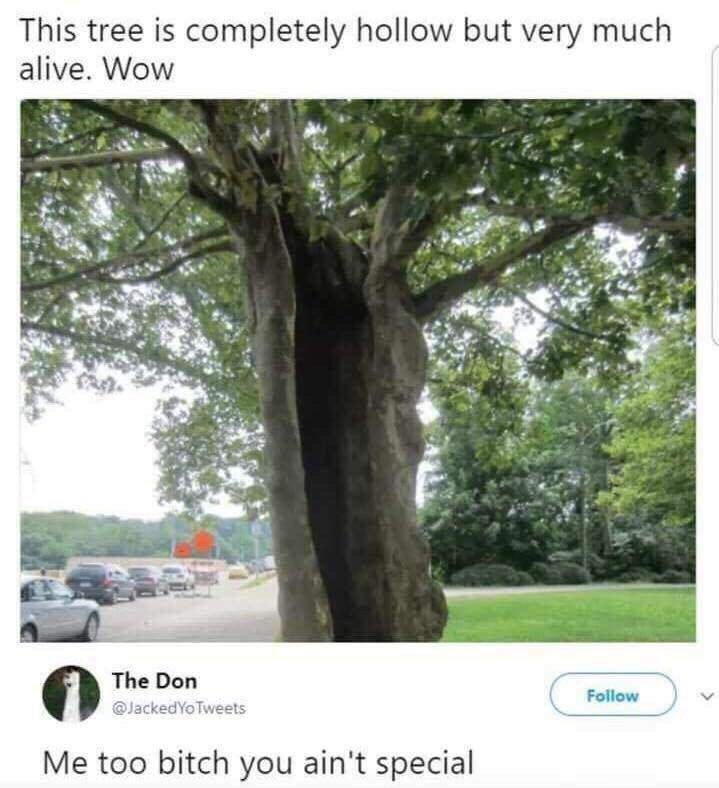719x788 pixels.
Task: Select the reply text "Me too bitch you ain't special"
Action: pyautogui.click(x=258, y=762)
